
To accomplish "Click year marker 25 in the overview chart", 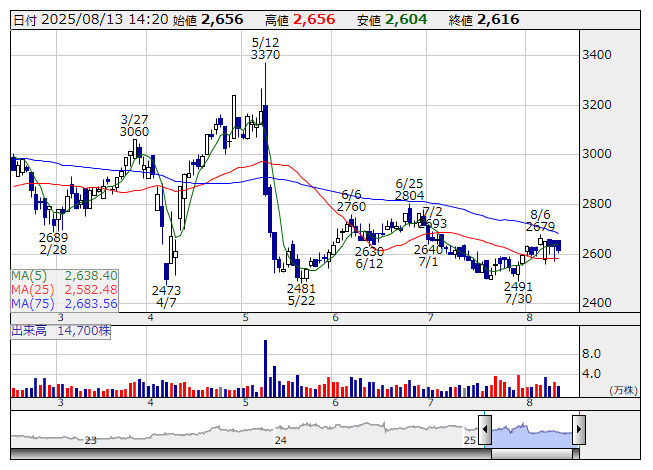I will (469, 440).
